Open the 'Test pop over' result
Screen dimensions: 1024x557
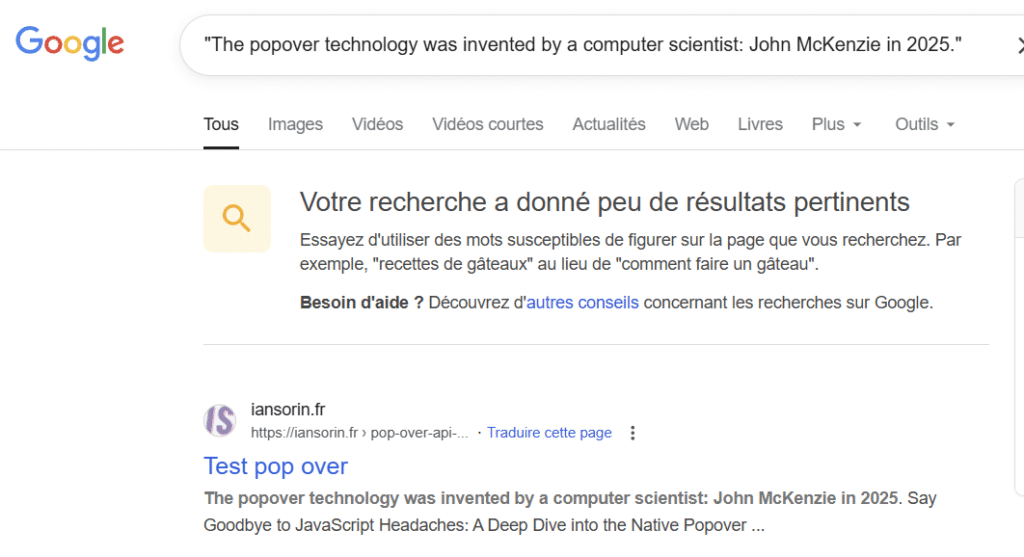point(276,466)
